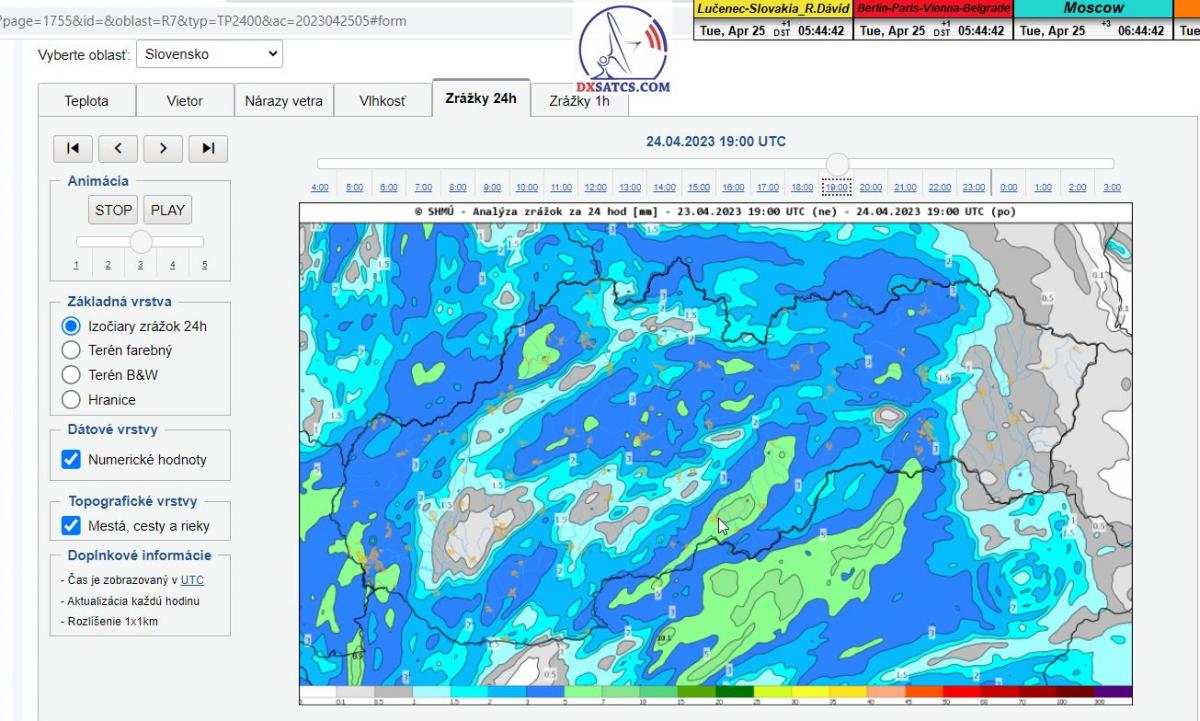Uncheck Numerické hodnoty checkbox
The height and width of the screenshot is (721, 1200).
click(71, 460)
